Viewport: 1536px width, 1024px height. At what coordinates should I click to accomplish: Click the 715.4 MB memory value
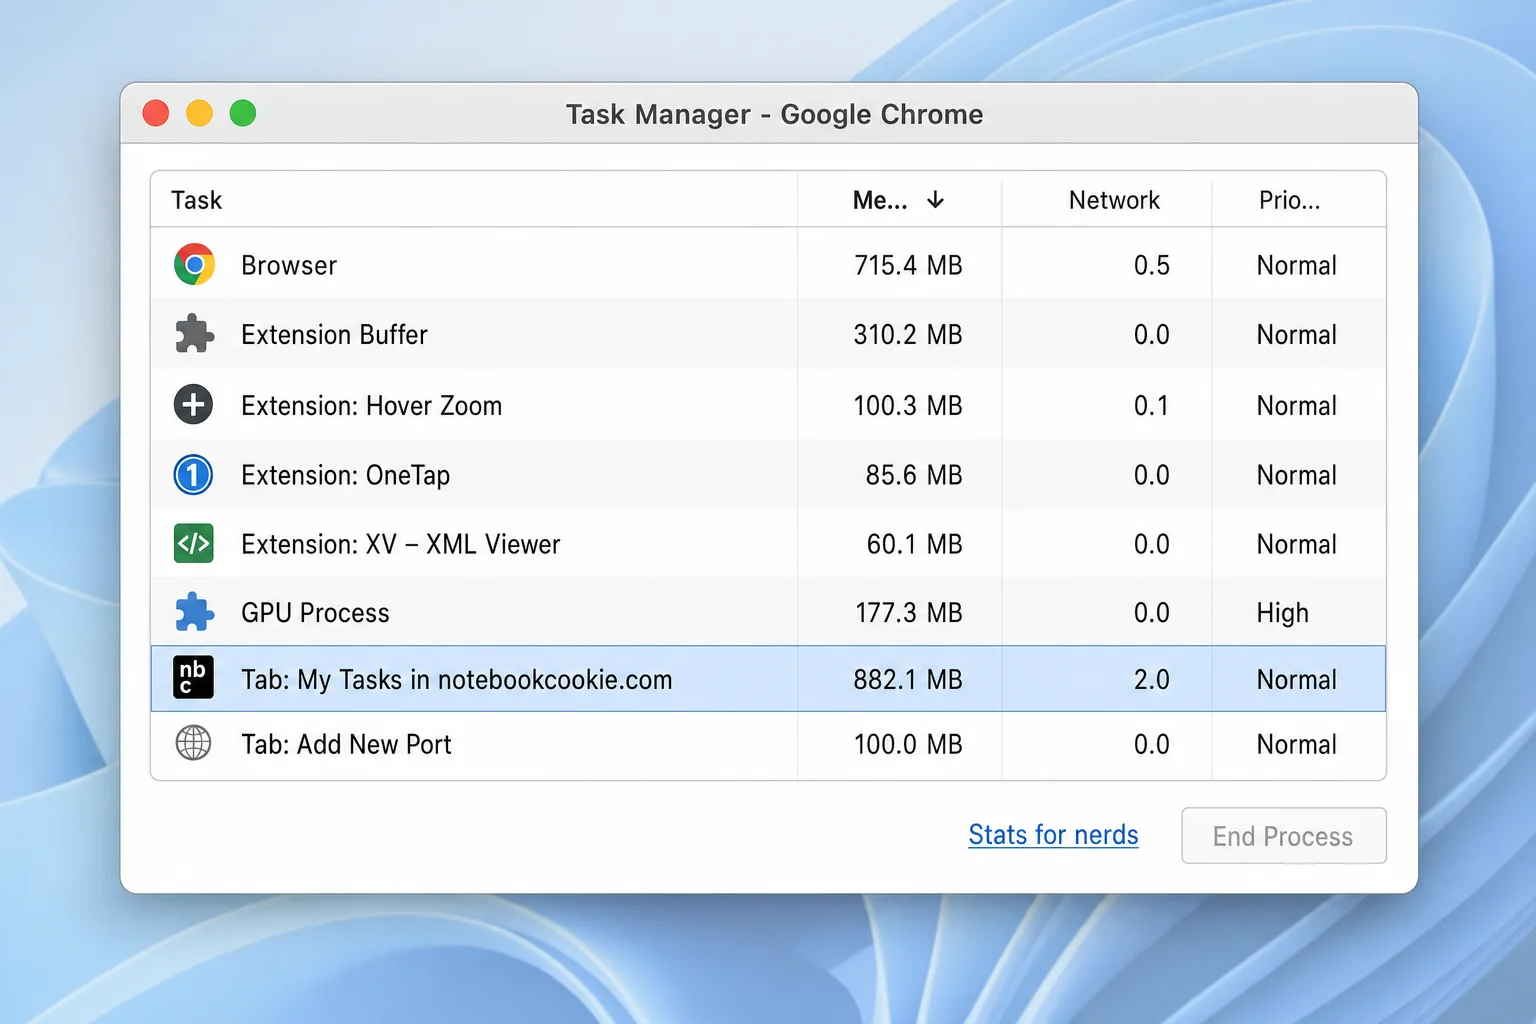908,265
